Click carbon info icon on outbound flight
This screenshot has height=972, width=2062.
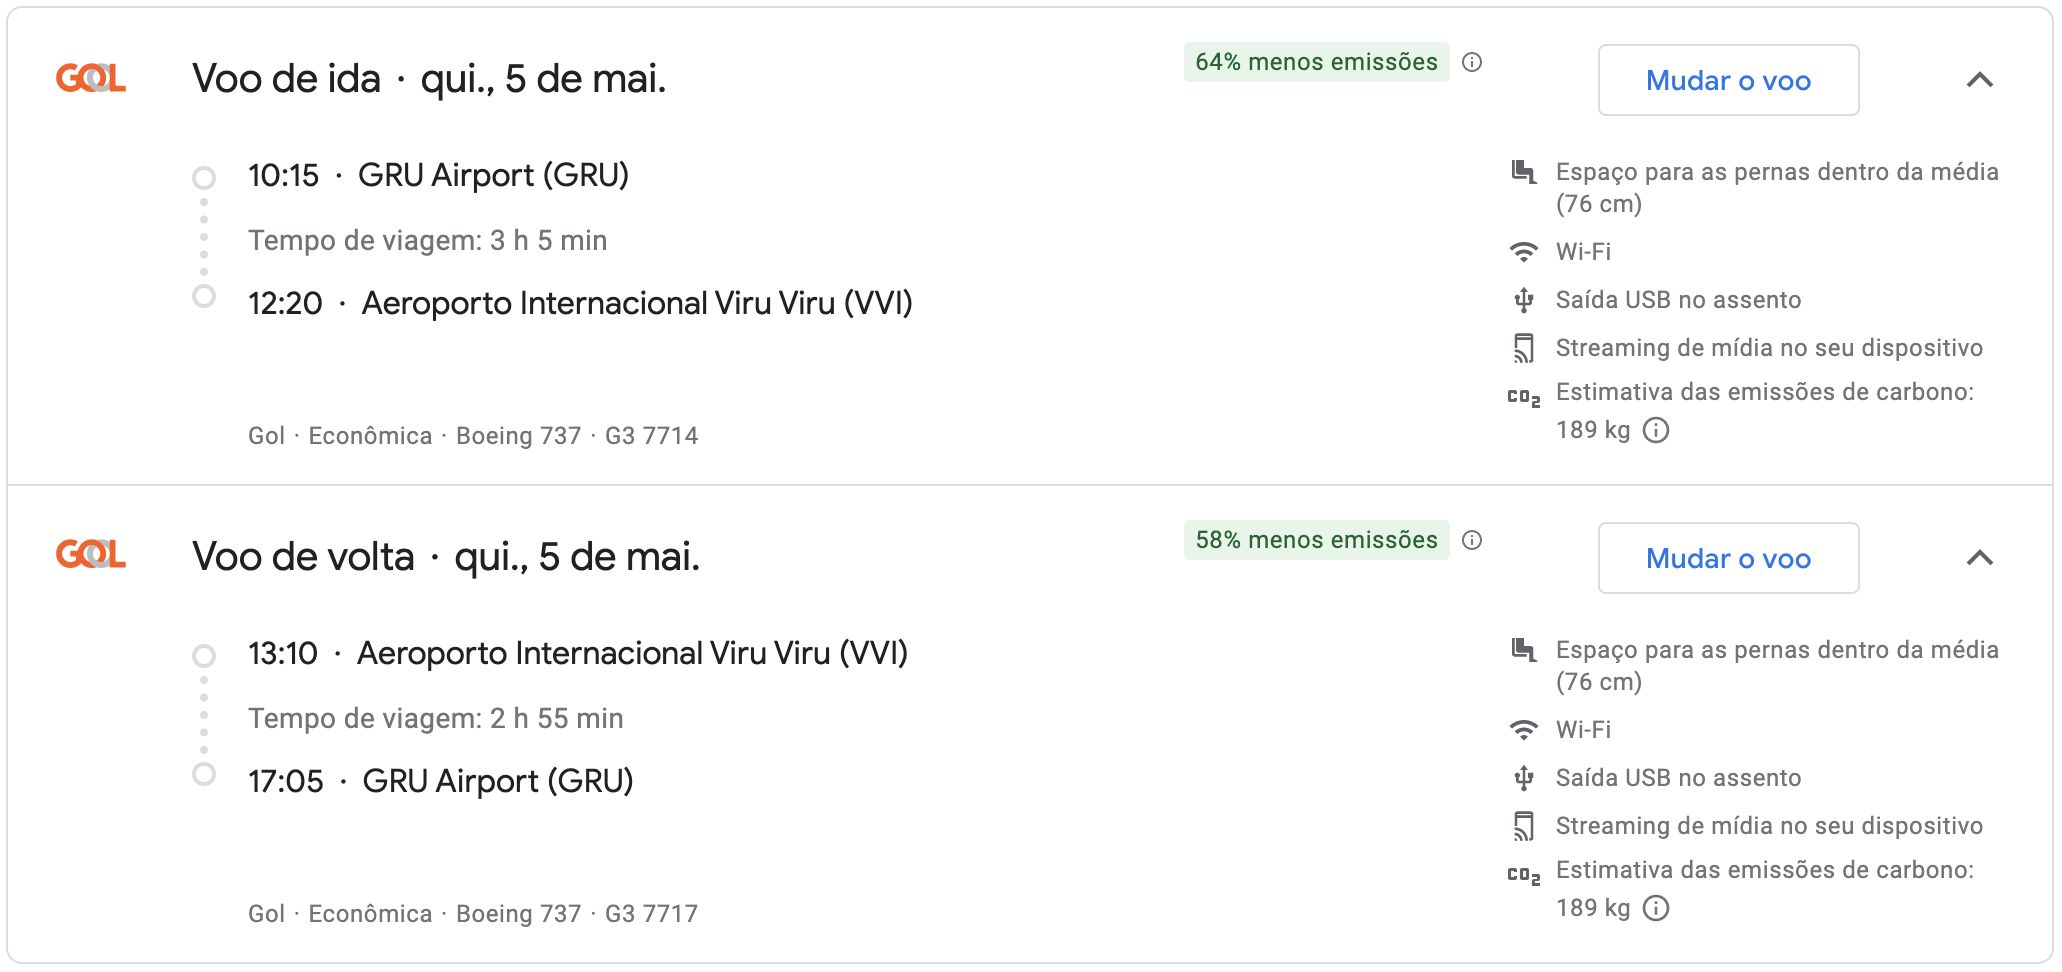(1656, 430)
